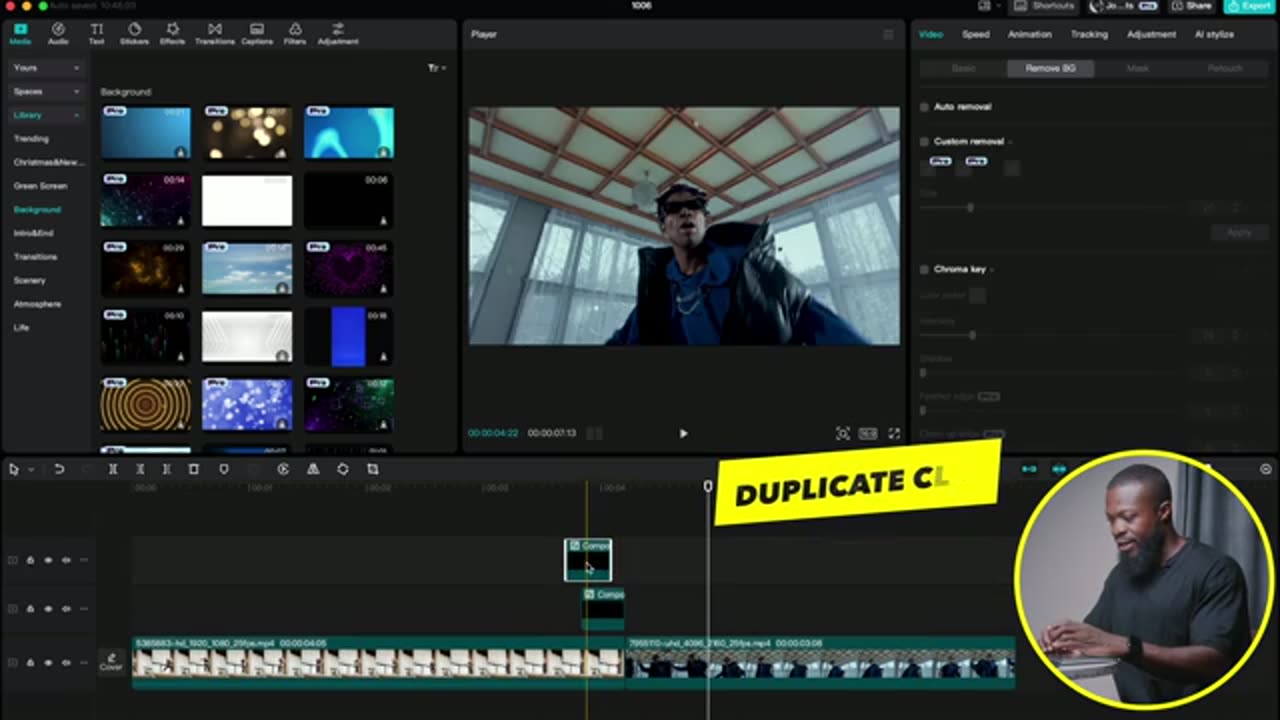Play the video in the player
1280x720 pixels.
(x=683, y=433)
